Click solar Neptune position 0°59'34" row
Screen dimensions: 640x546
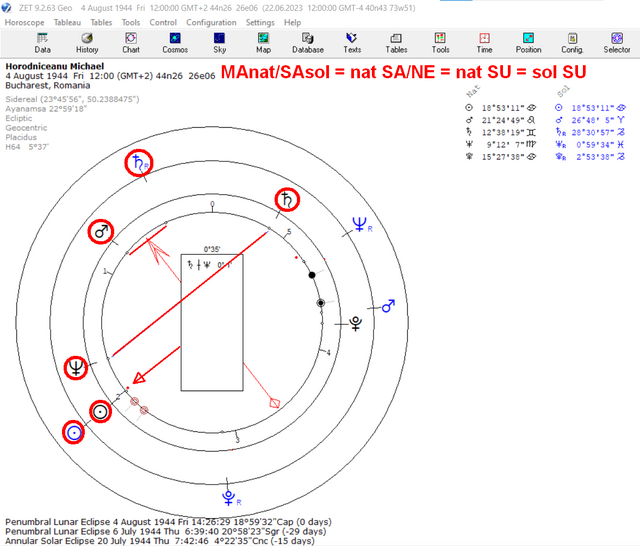point(590,144)
